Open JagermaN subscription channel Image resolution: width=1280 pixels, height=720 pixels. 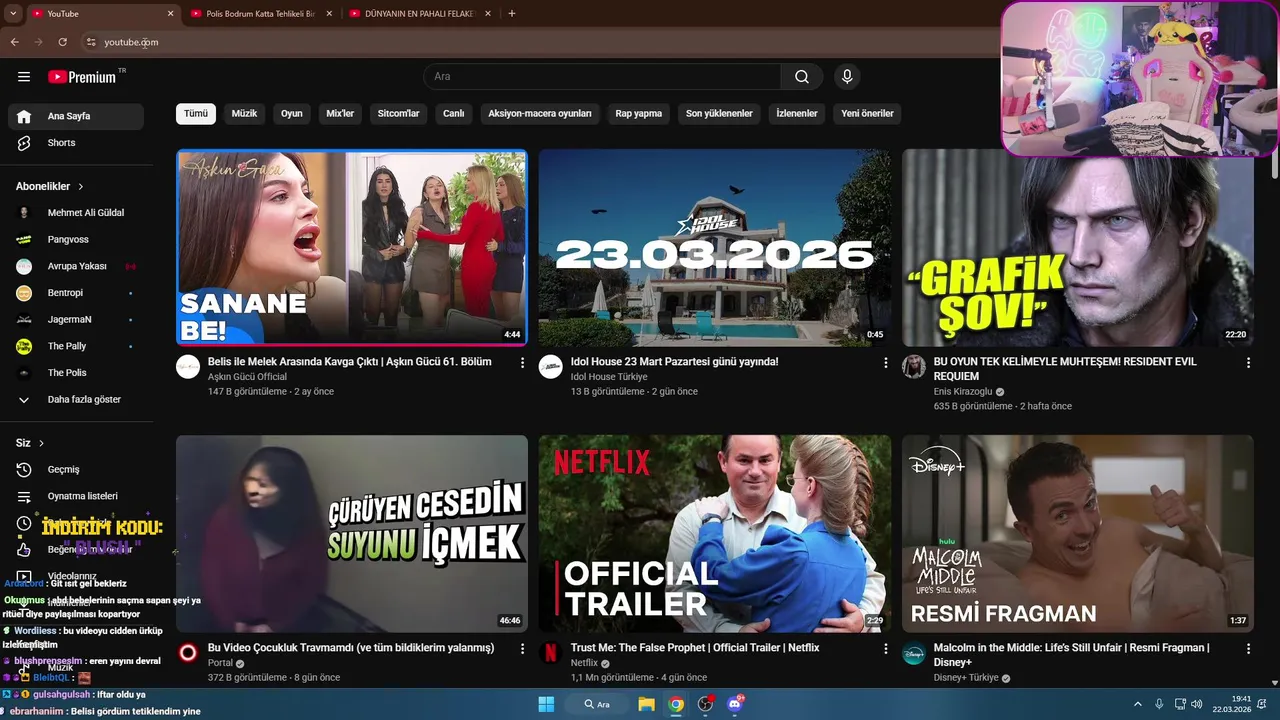click(76, 319)
